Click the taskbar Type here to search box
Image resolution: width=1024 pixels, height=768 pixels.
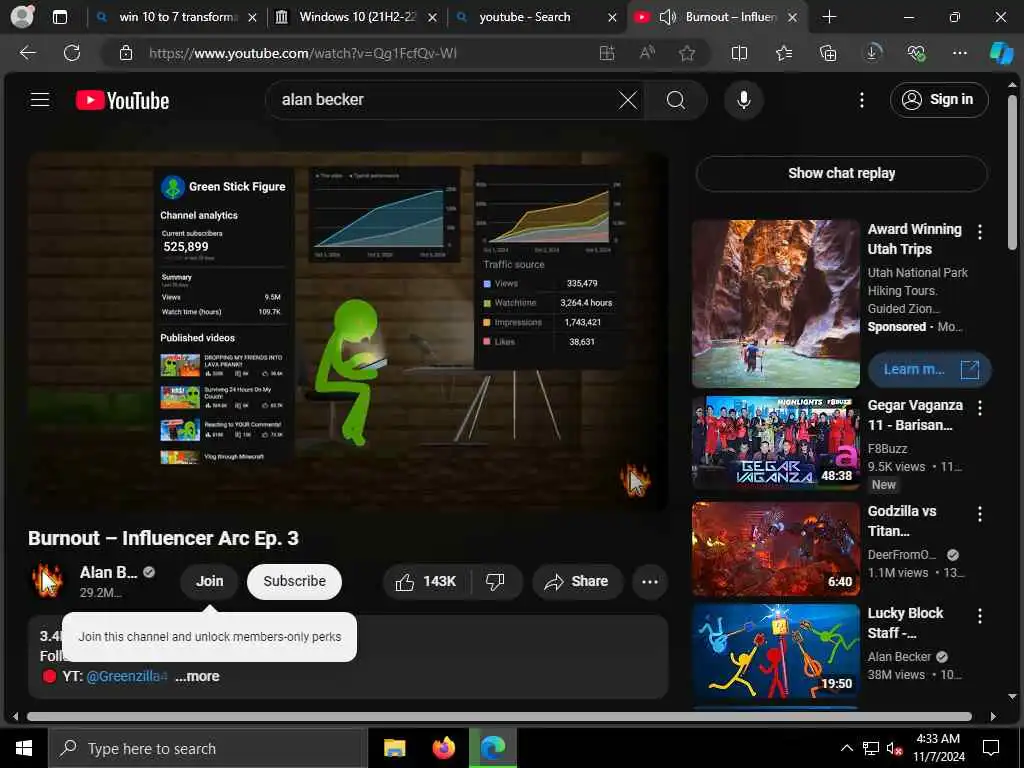208,748
